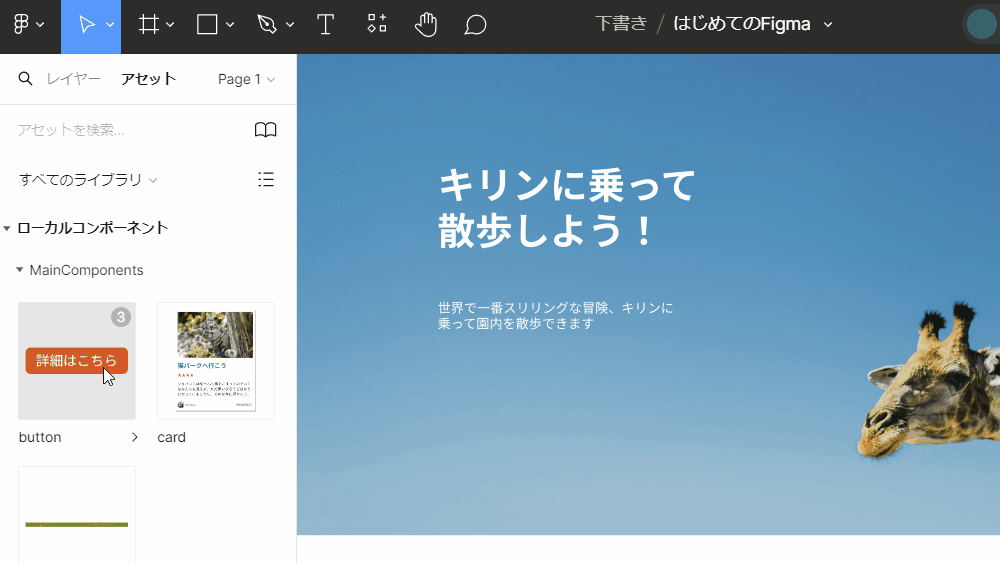
Task: Switch to the レイヤー tab
Action: coord(73,78)
